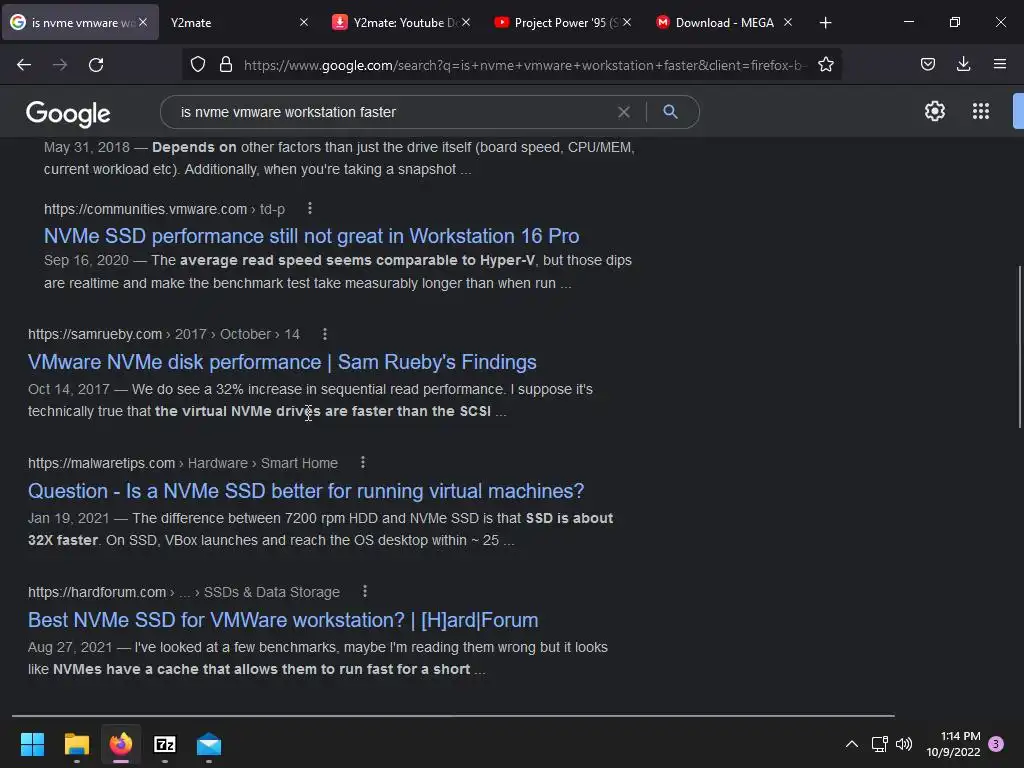This screenshot has height=768, width=1024.
Task: Open the volume control in tray
Action: (904, 744)
